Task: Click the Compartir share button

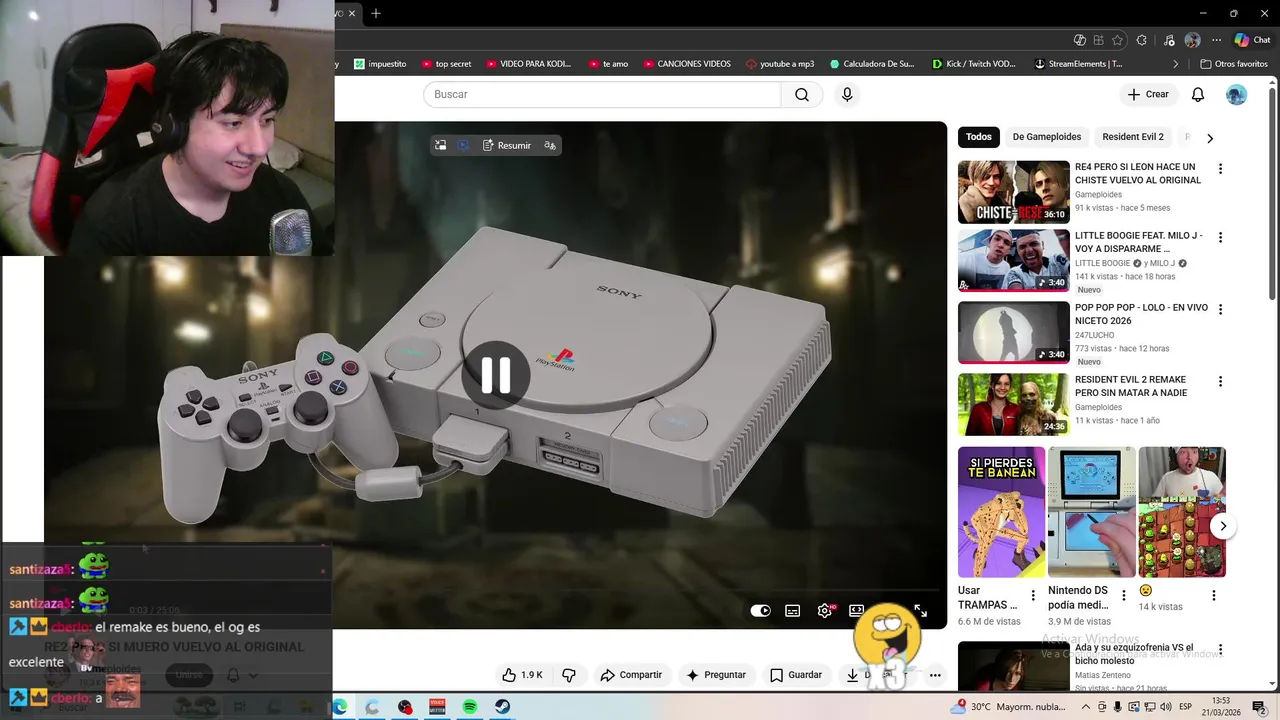Action: [631, 675]
